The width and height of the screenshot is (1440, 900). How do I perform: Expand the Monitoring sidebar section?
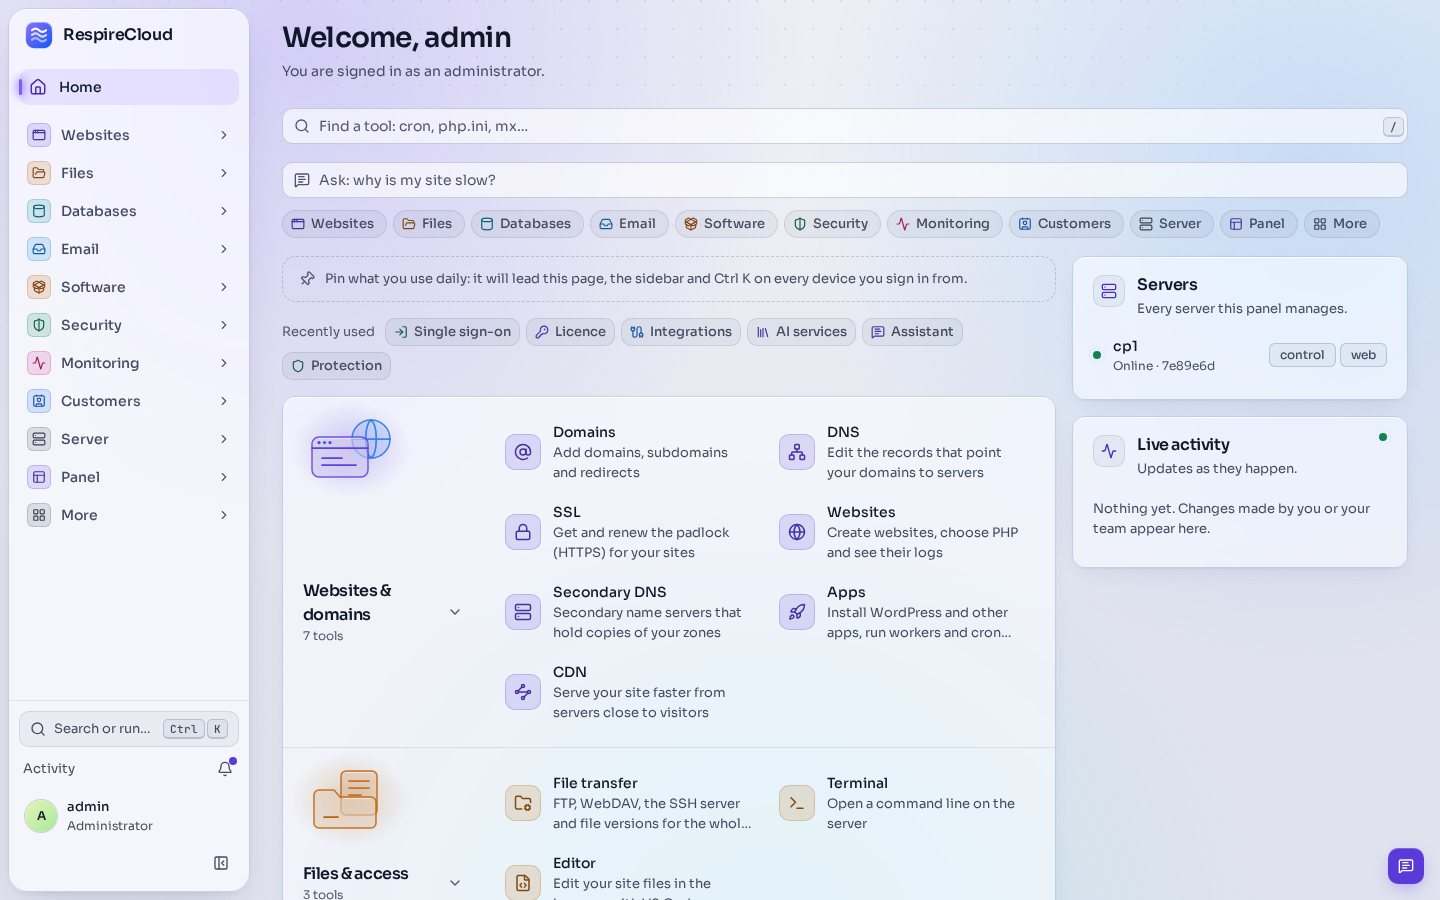pos(129,363)
